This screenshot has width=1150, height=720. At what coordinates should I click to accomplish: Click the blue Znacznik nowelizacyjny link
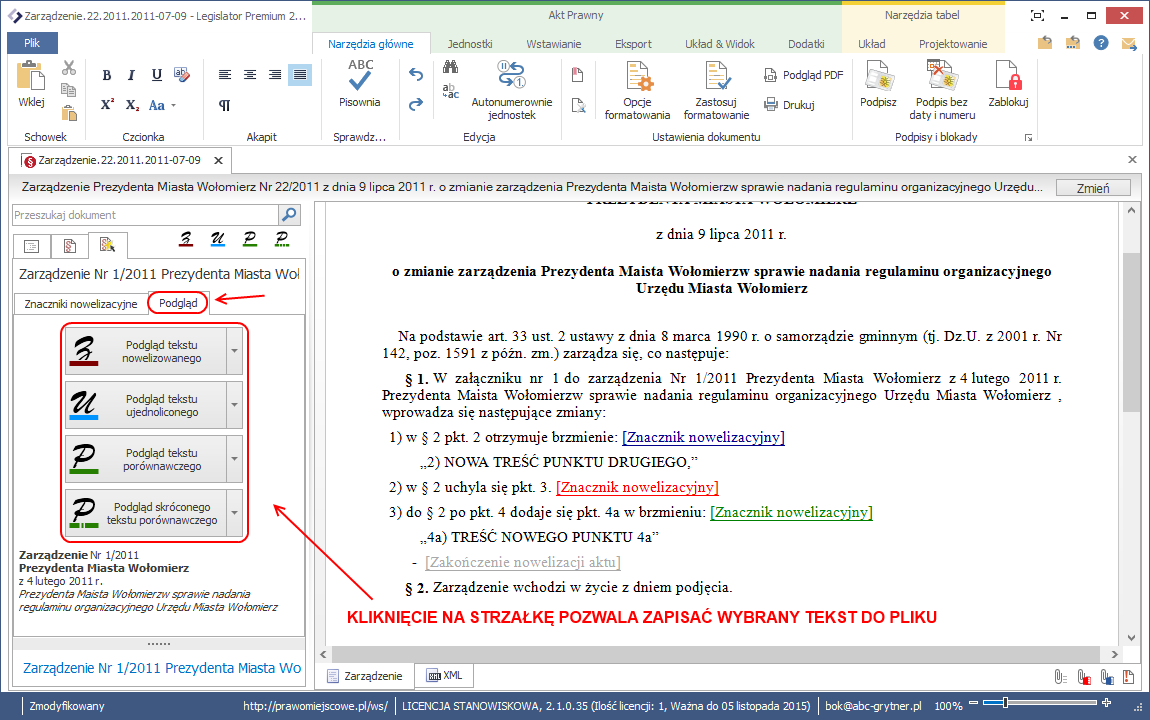tap(703, 438)
